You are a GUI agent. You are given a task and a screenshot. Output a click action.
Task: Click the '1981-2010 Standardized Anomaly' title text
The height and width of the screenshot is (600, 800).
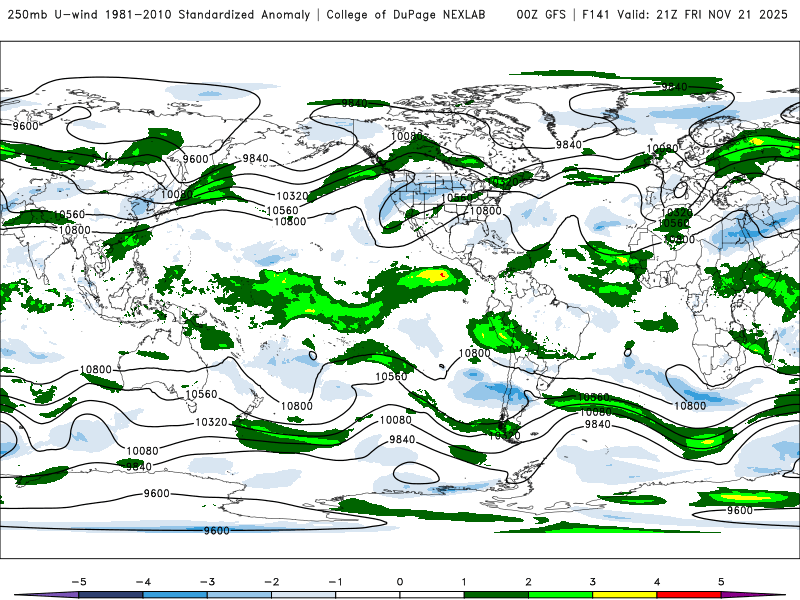pyautogui.click(x=208, y=15)
